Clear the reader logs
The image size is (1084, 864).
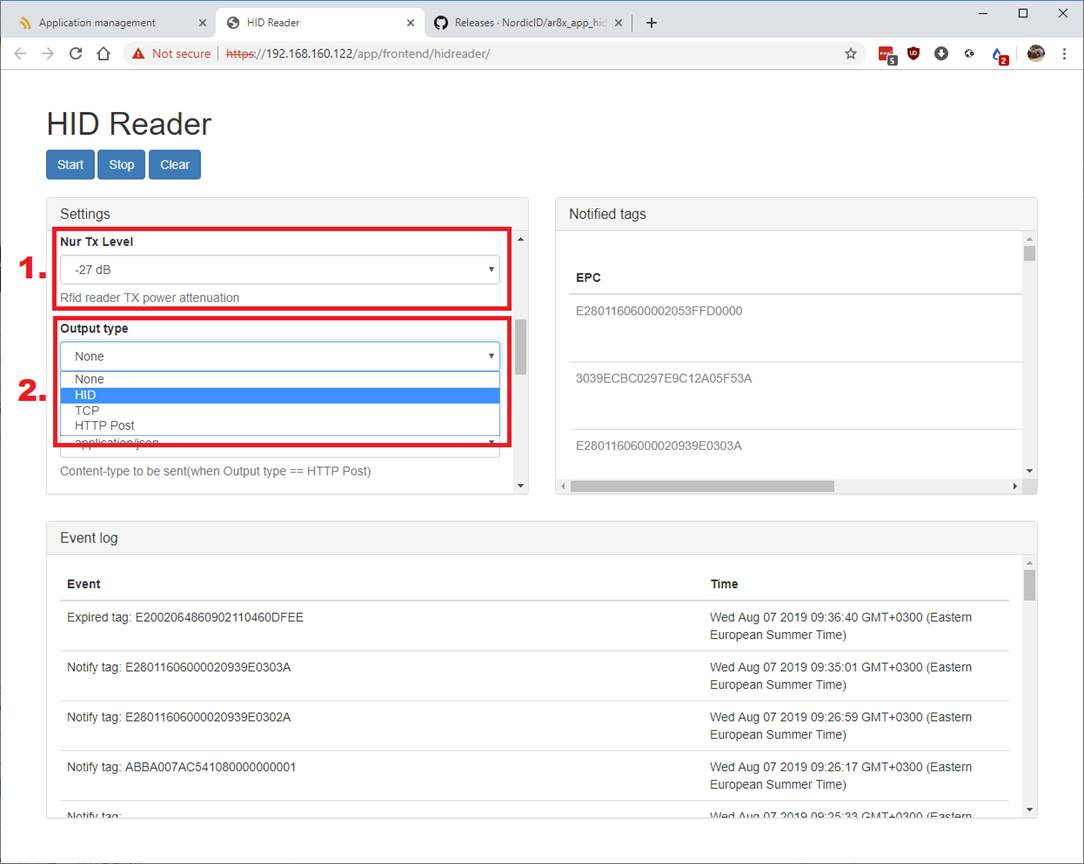click(x=175, y=165)
